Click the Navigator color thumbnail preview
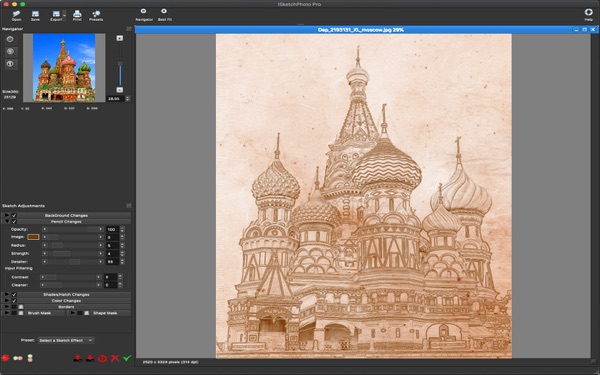600x375 pixels. click(x=64, y=67)
